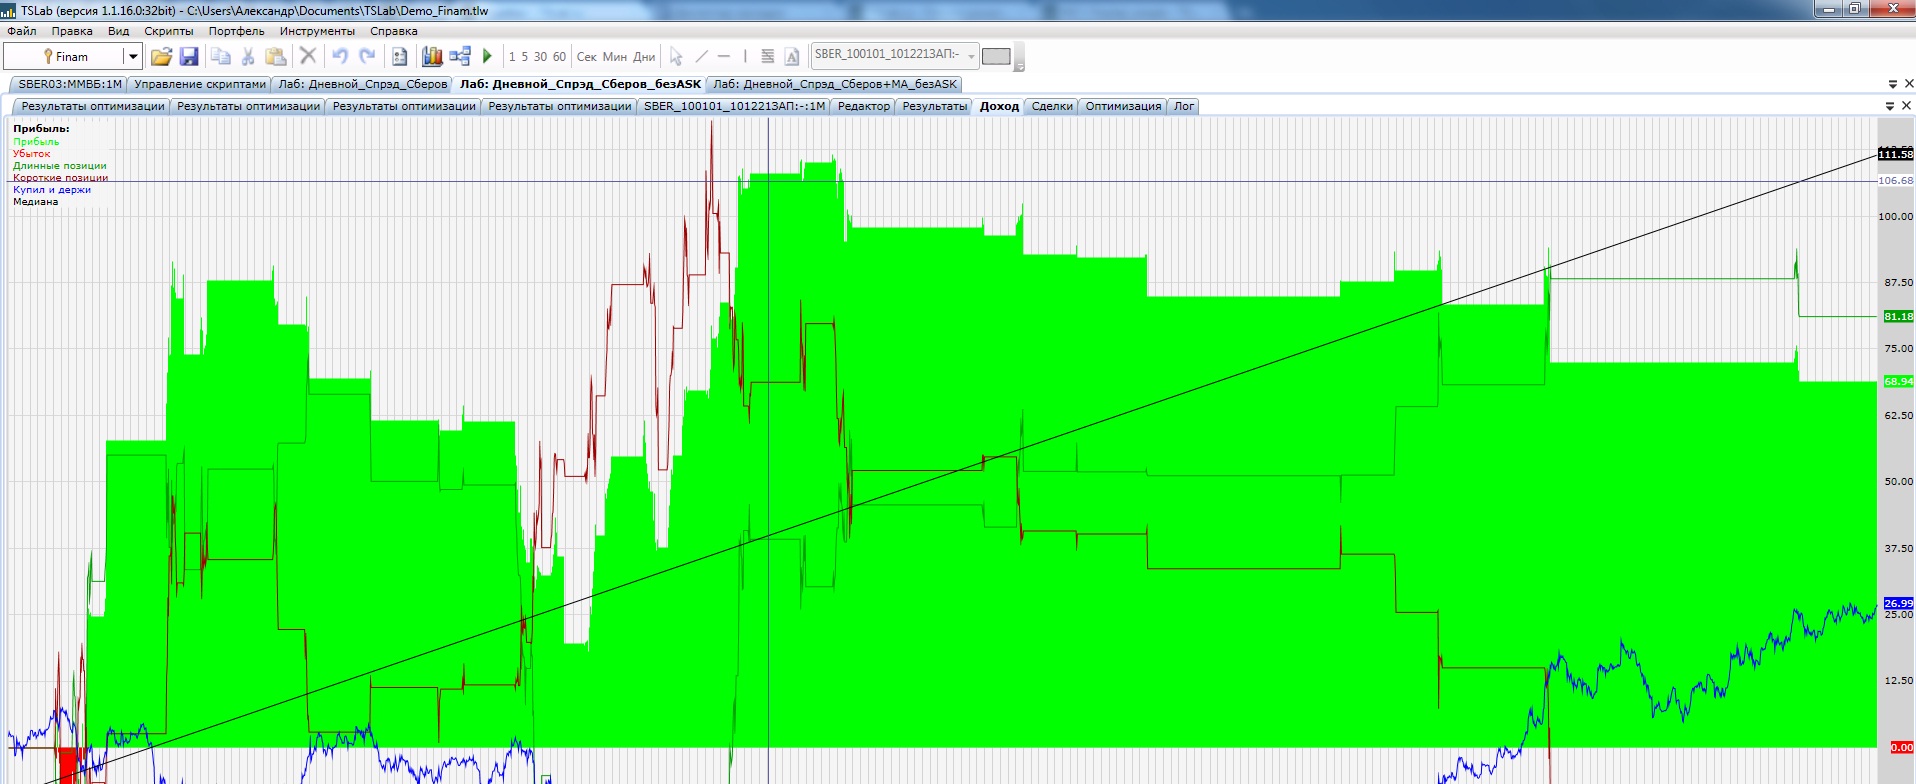
Task: Switch timeframe units to Сек
Action: [x=587, y=57]
